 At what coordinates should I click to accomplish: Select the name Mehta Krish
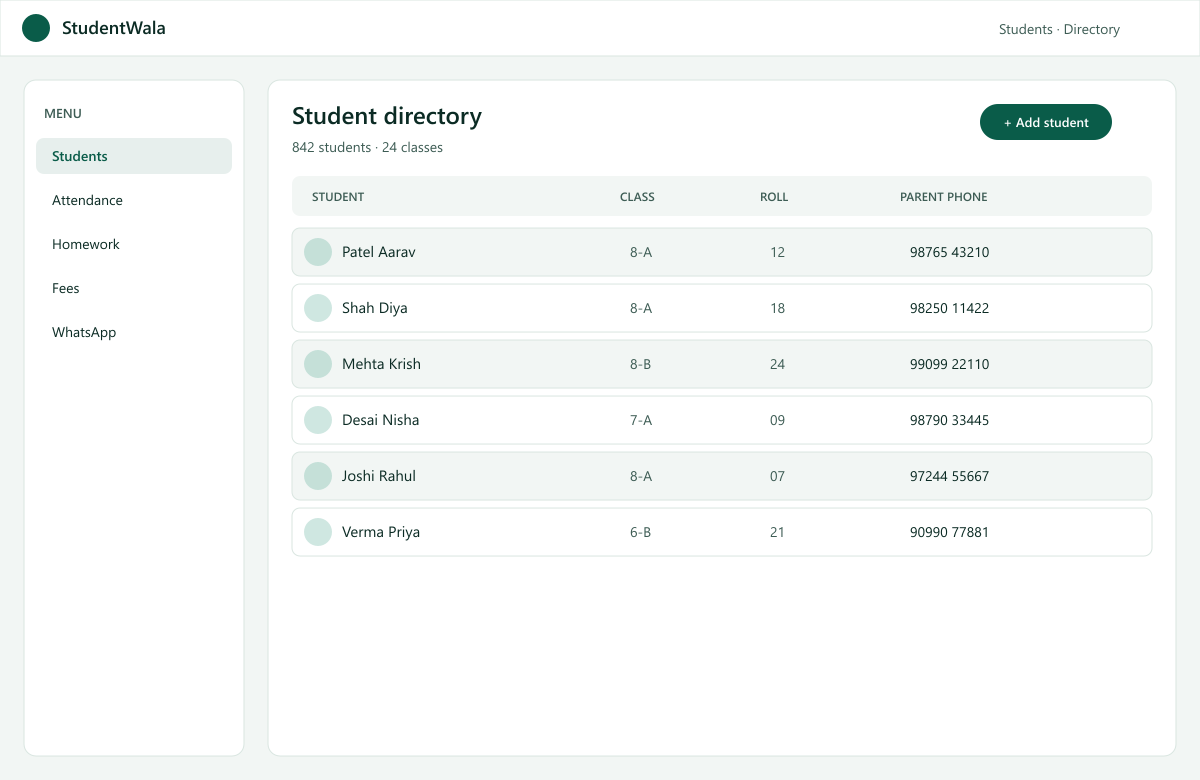click(x=381, y=364)
